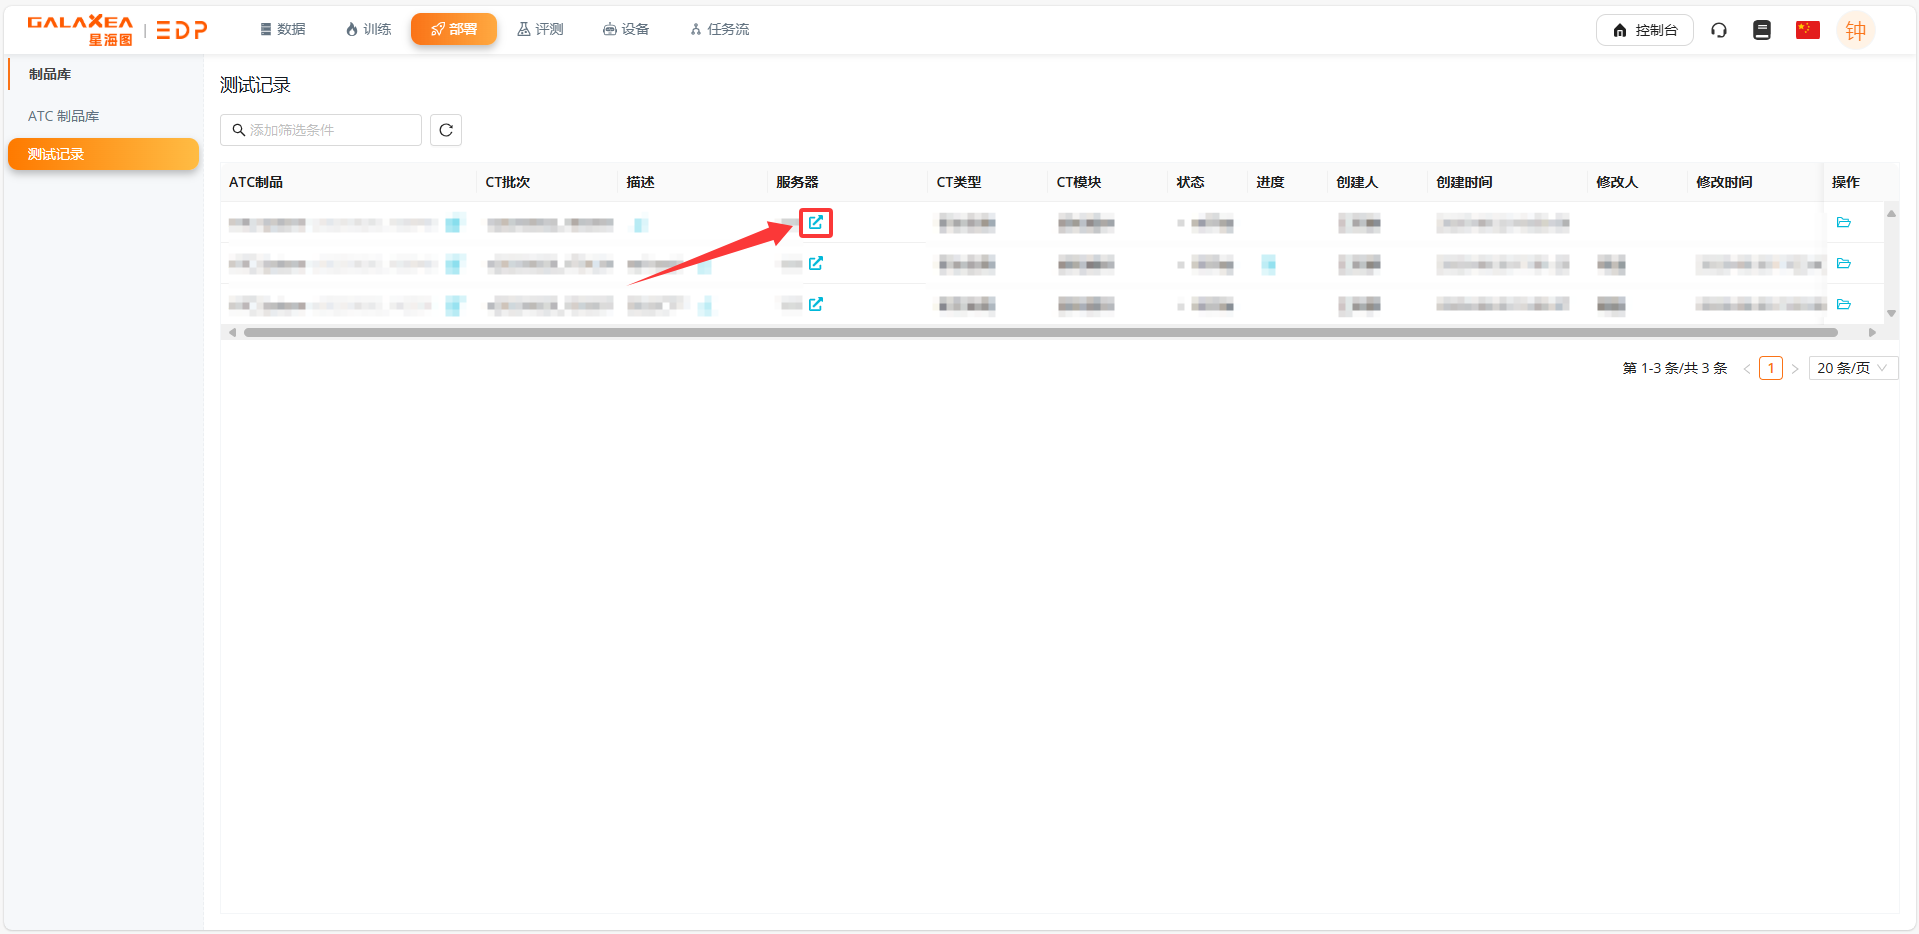
Task: Open the documentation book icon
Action: tap(1762, 30)
